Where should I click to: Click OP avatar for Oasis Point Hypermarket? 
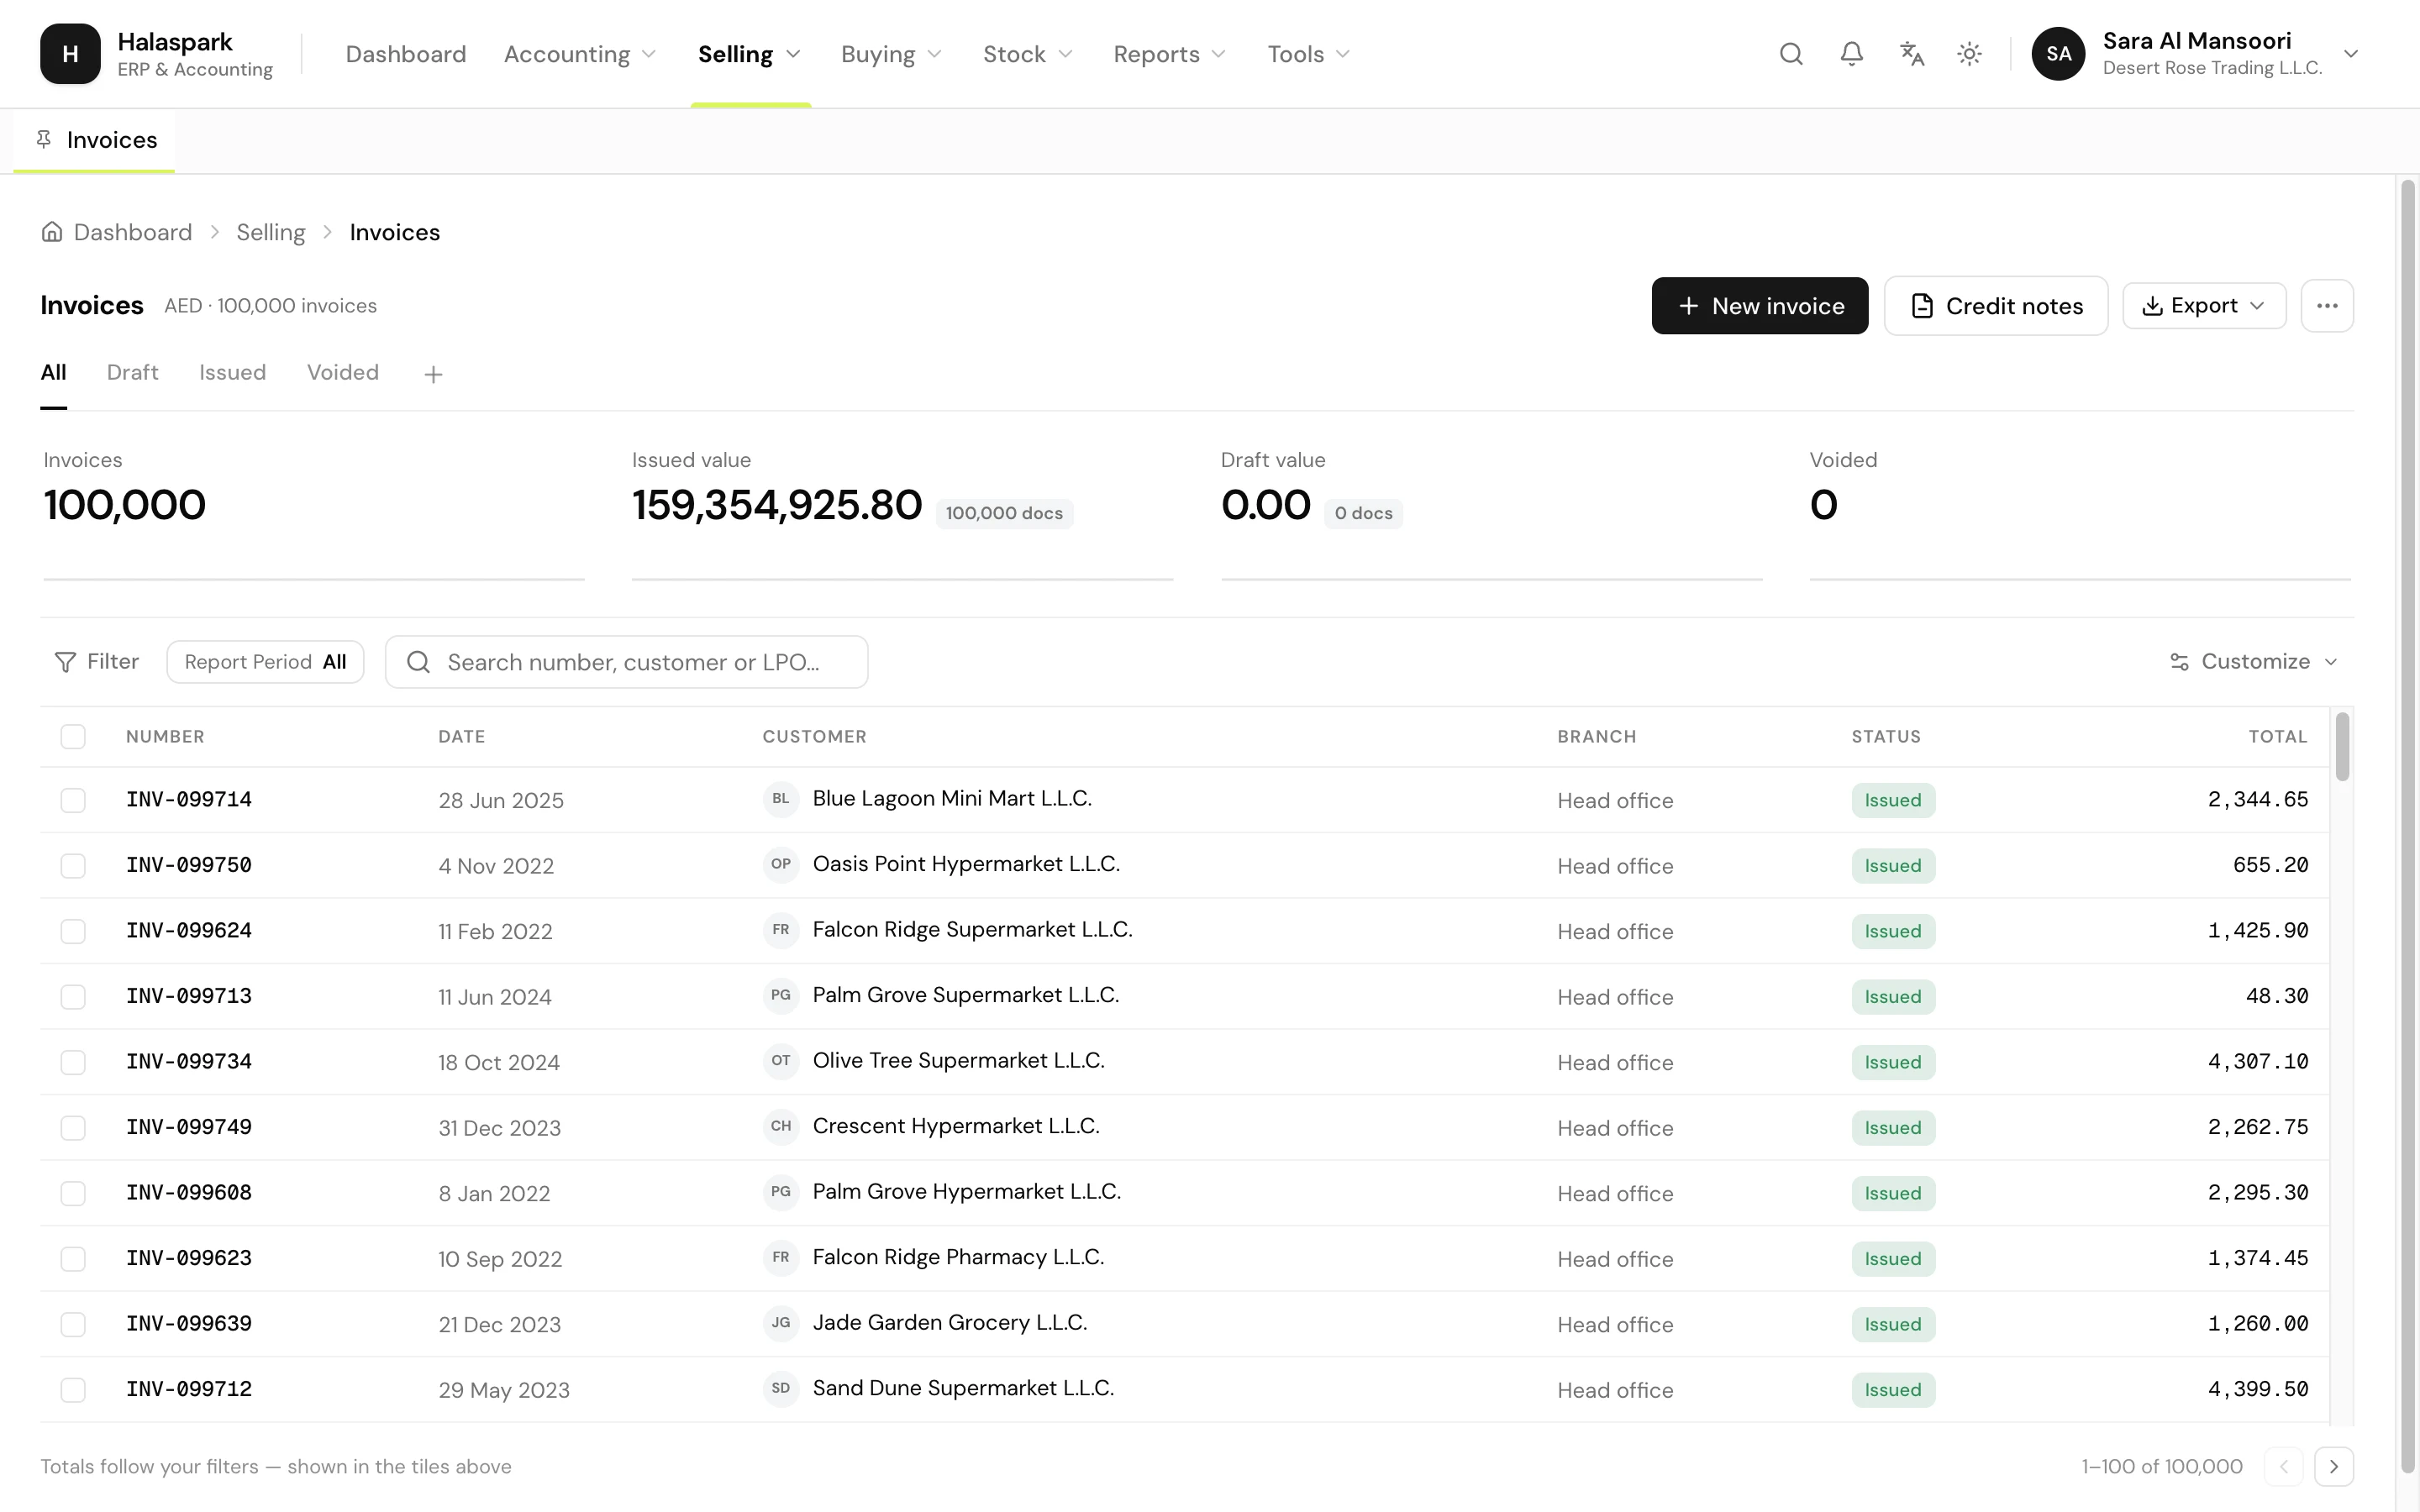click(781, 864)
